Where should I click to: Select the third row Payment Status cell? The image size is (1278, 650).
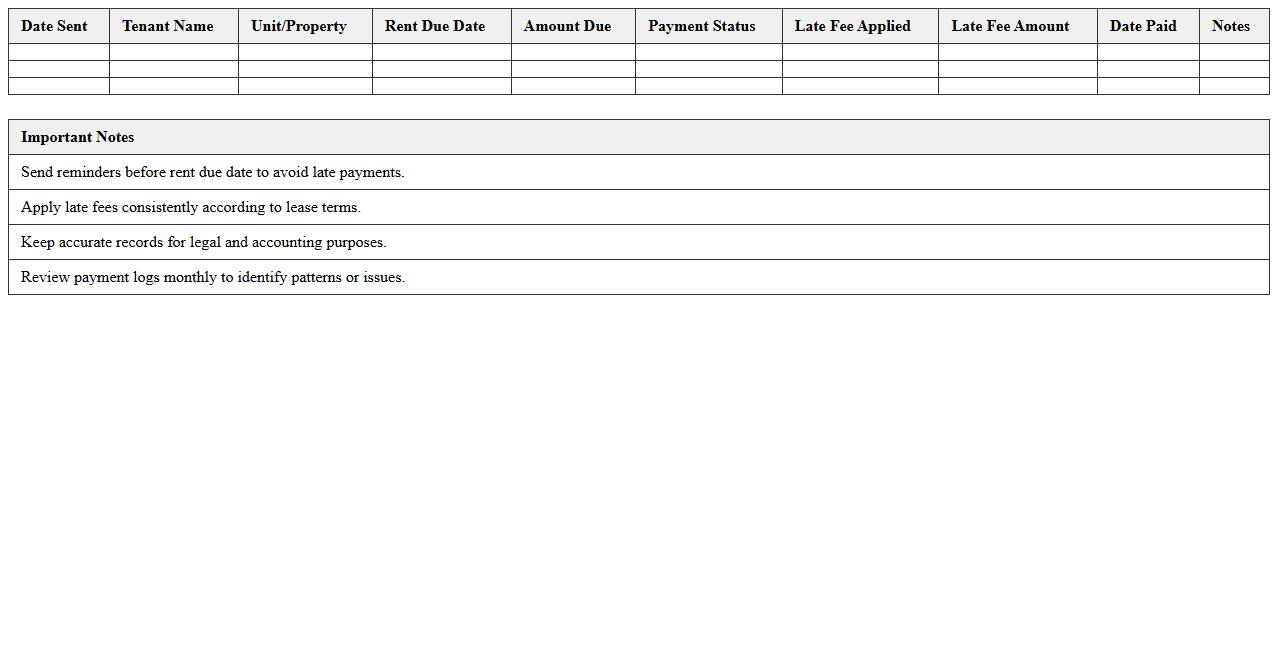pyautogui.click(x=701, y=87)
